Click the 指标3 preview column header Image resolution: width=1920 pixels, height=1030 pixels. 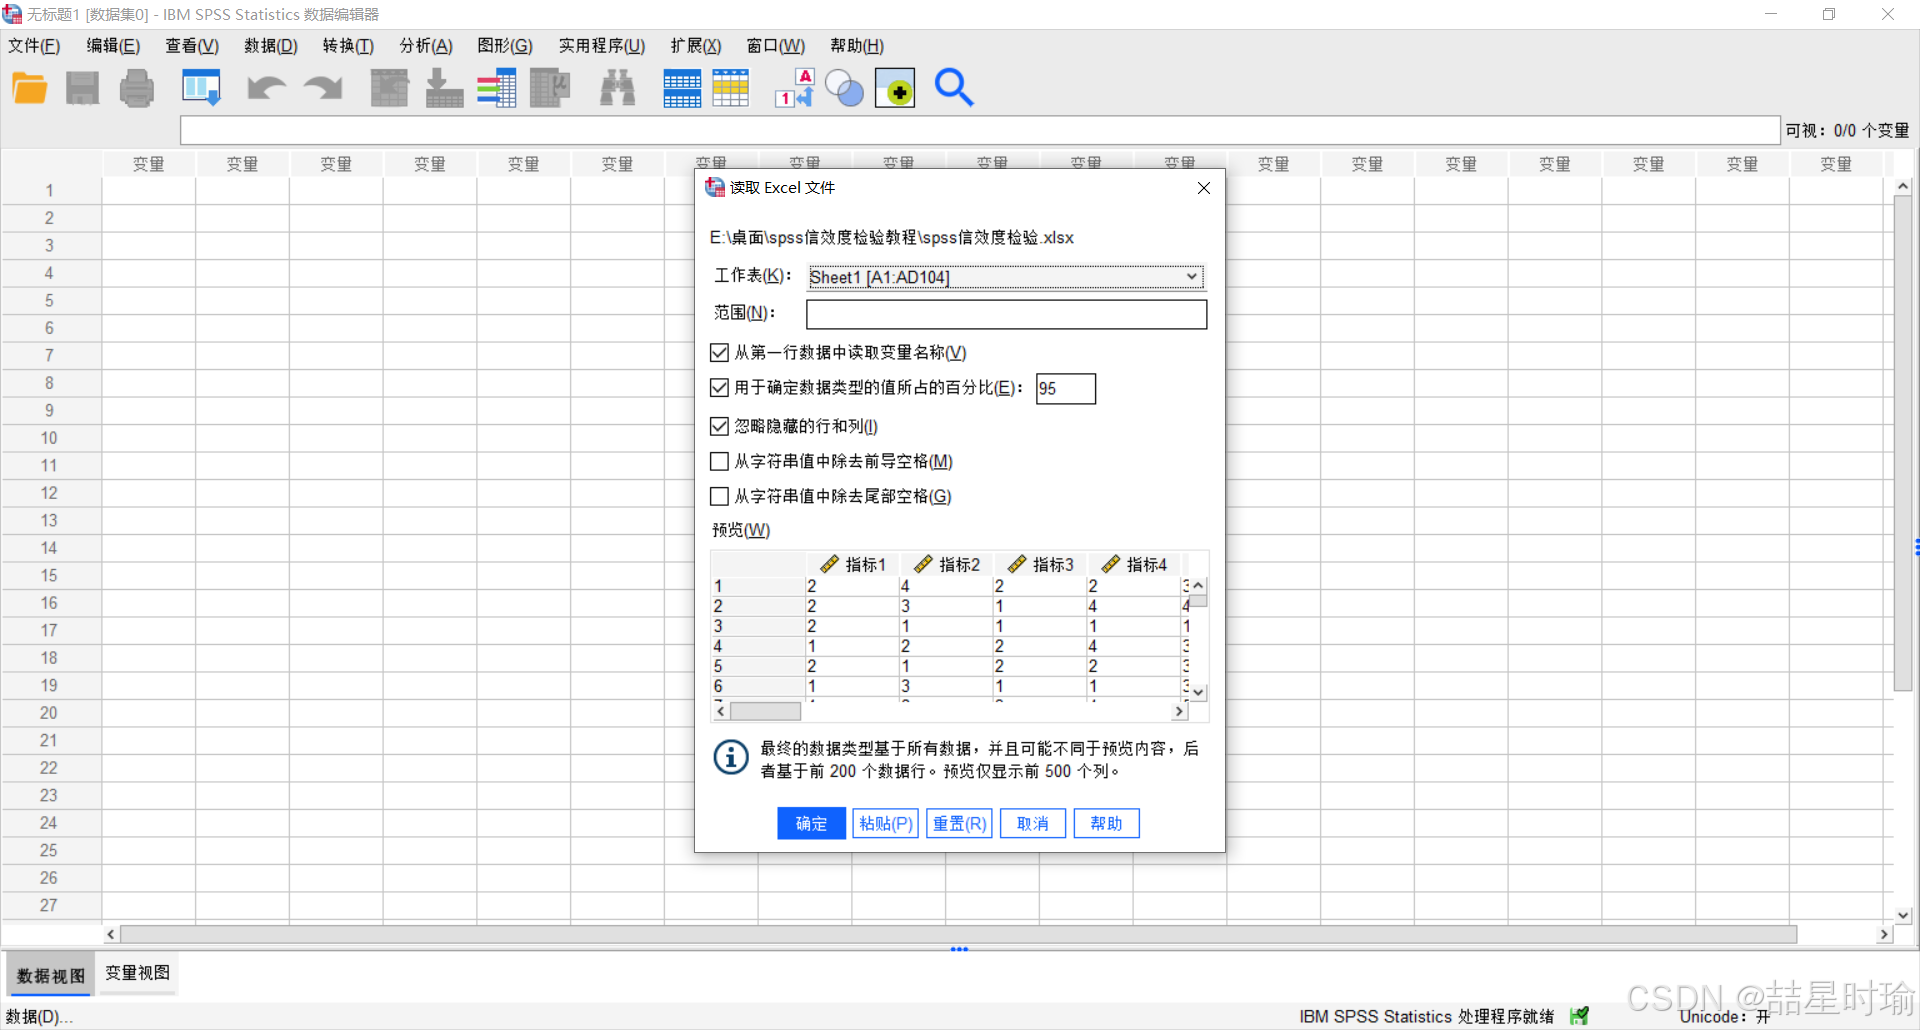click(1040, 564)
